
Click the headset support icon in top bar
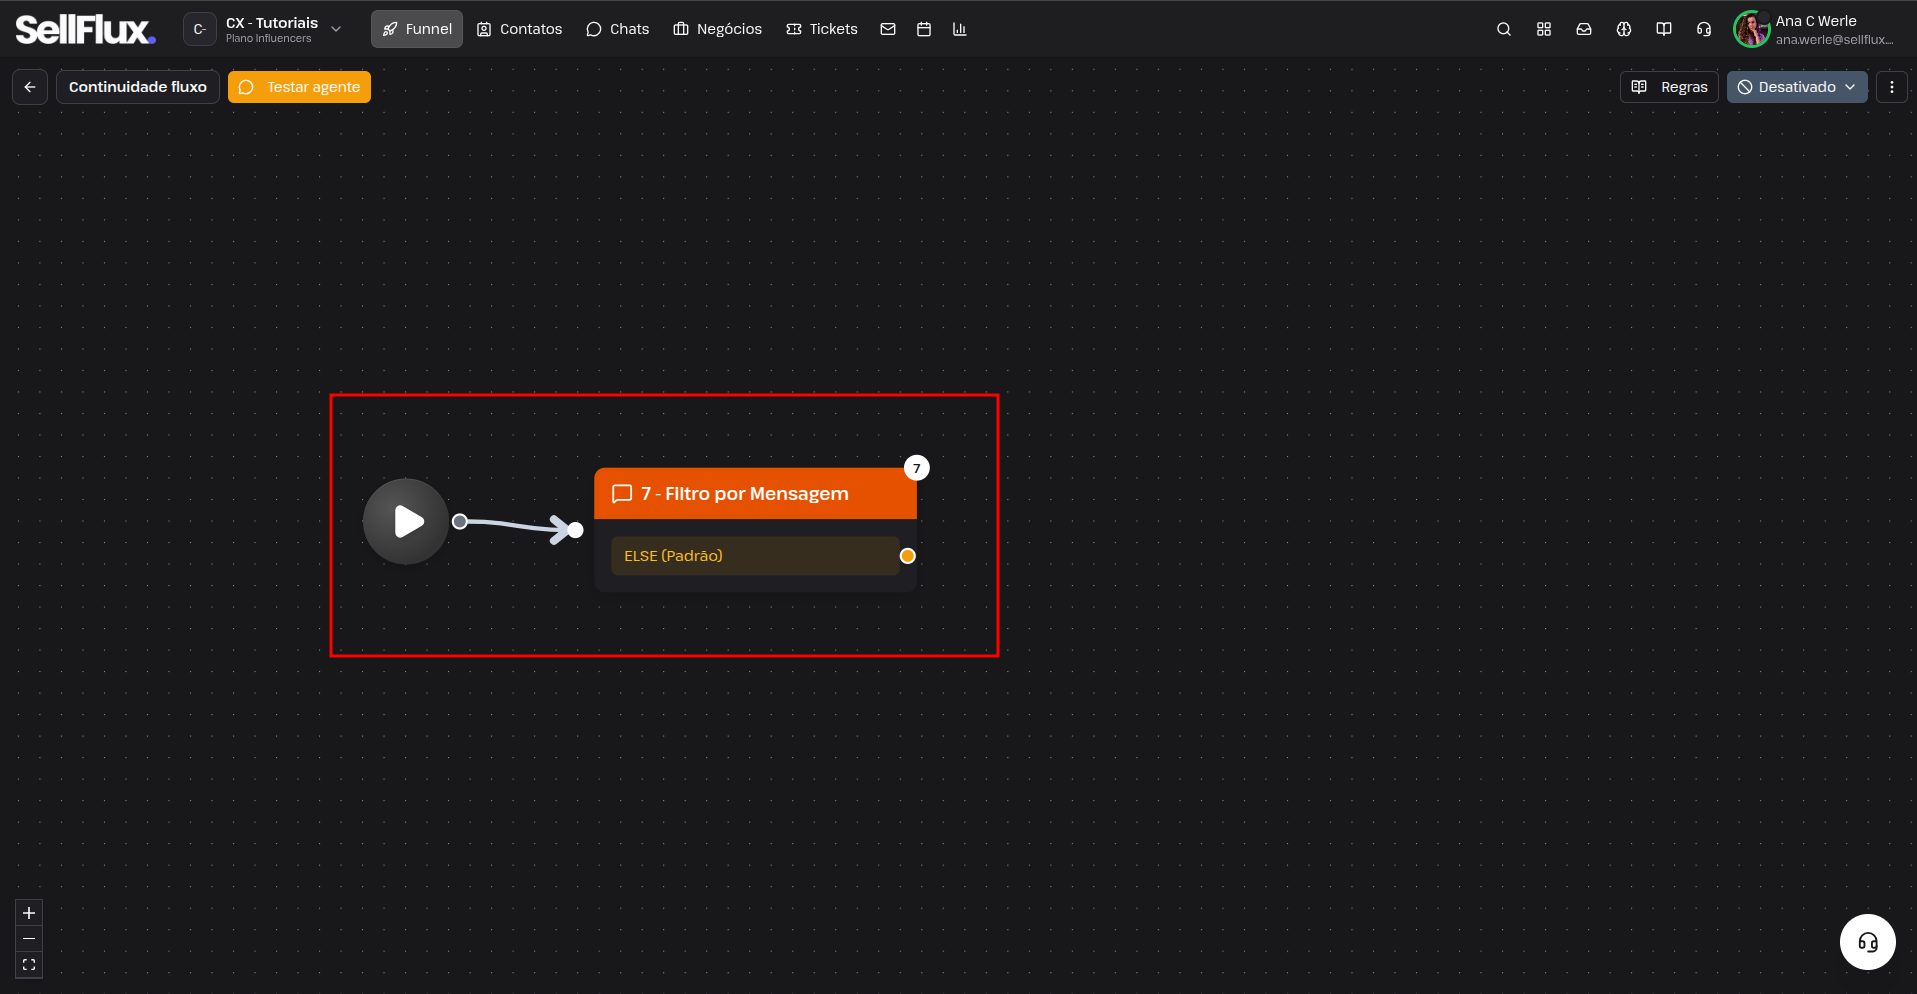click(1703, 29)
